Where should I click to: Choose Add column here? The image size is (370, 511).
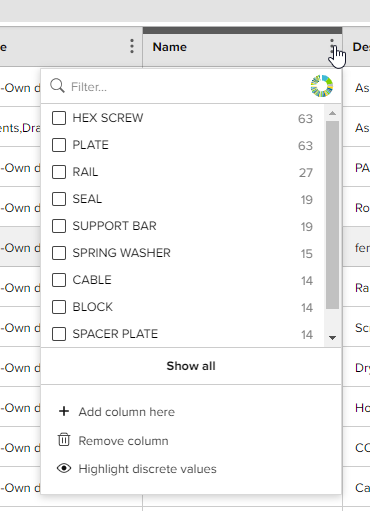[127, 412]
